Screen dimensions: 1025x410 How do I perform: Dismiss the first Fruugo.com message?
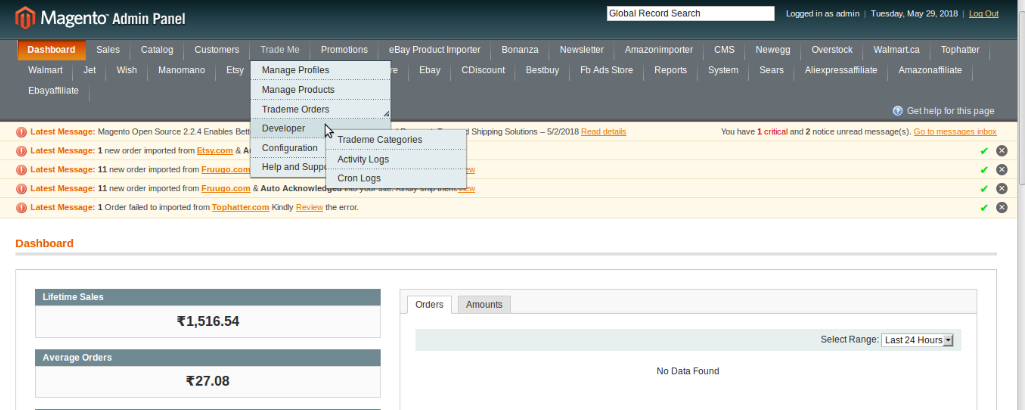click(1001, 170)
